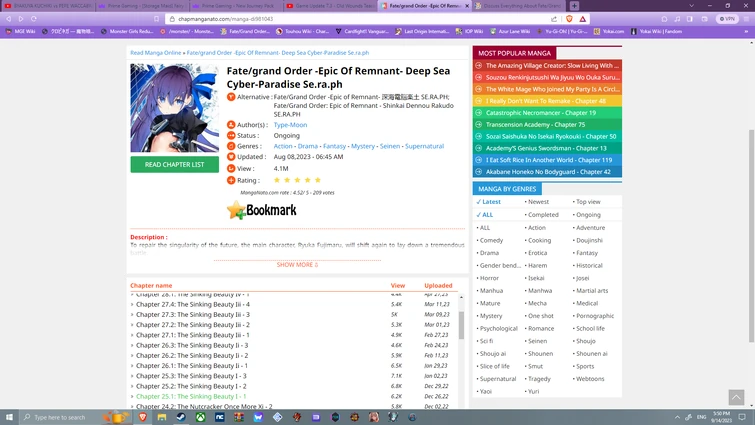Open File Explorer from taskbar
The image size is (755, 425).
coord(162,417)
